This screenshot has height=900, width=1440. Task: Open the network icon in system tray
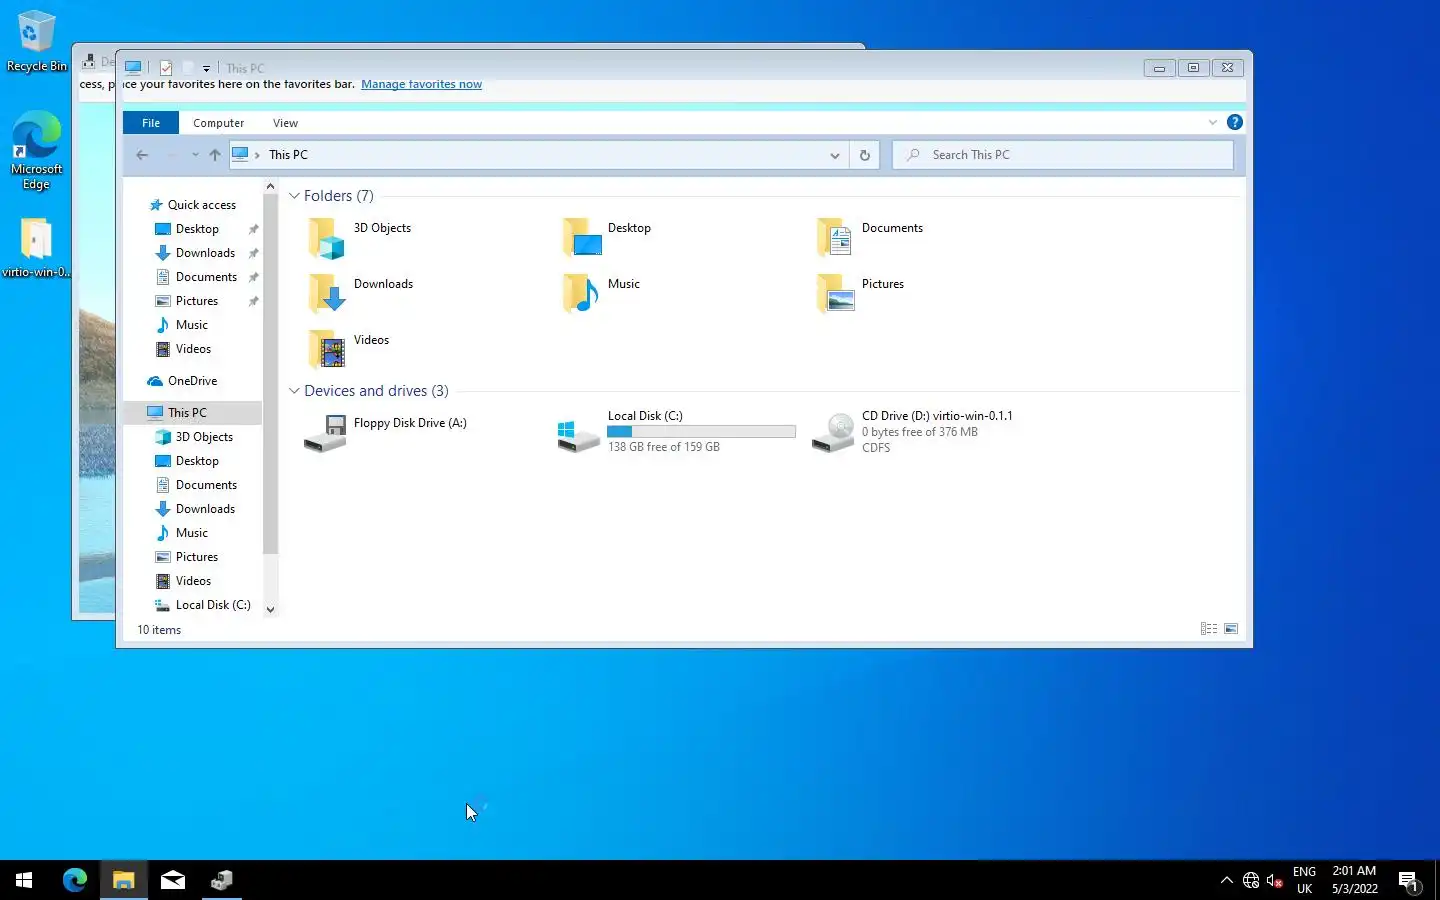1251,881
